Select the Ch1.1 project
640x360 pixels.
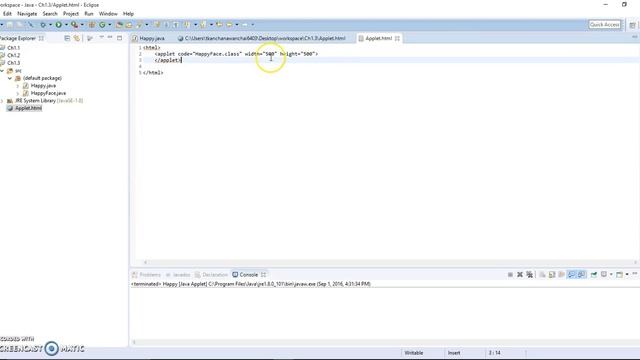13,48
